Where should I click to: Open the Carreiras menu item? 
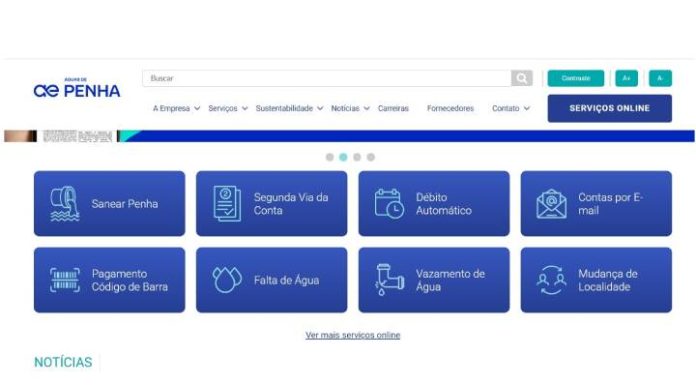pyautogui.click(x=393, y=108)
